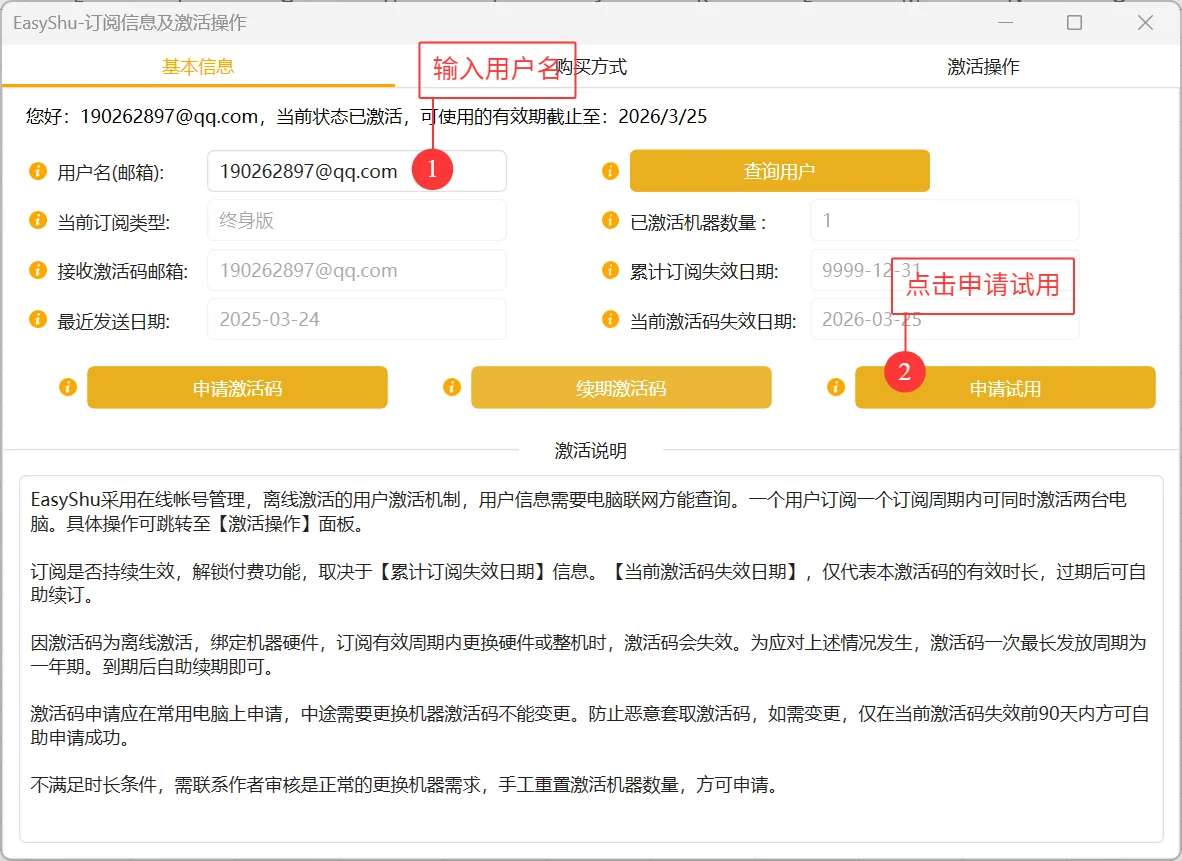1182x861 pixels.
Task: Maximize the EasyShu window
Action: pos(1074,23)
